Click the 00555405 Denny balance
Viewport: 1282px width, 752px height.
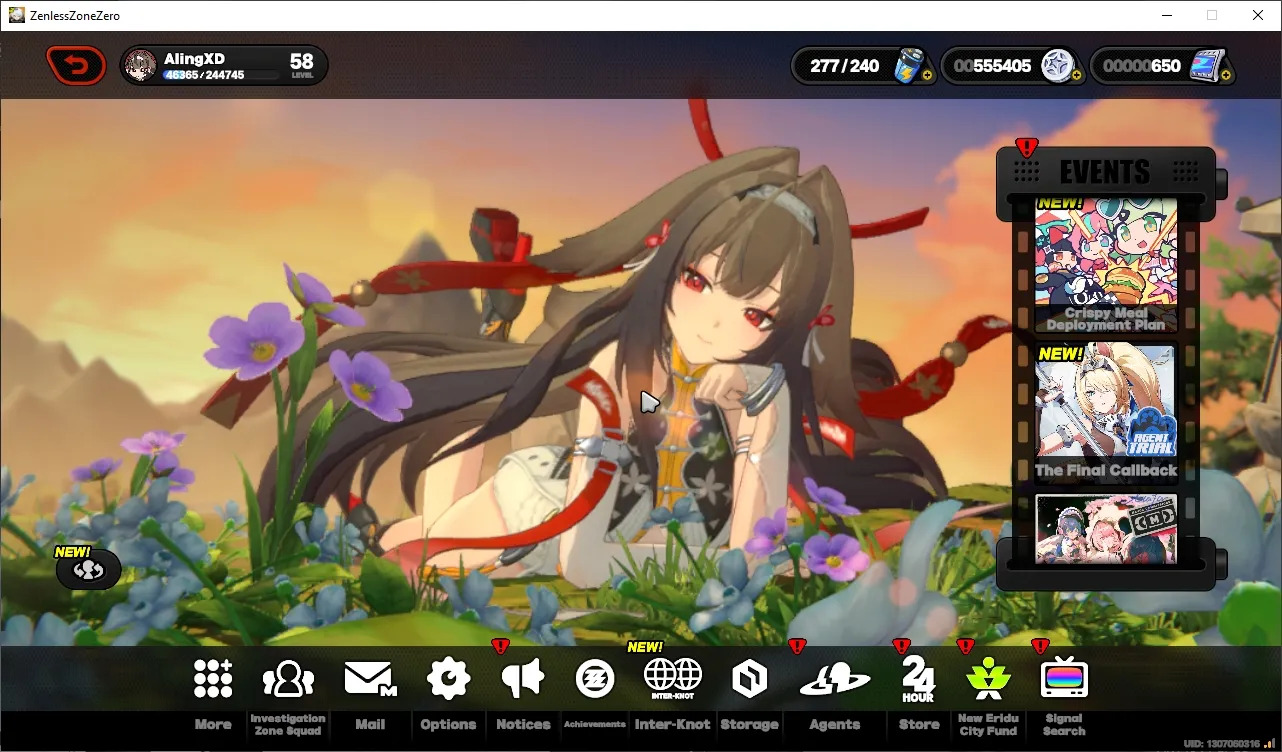tap(992, 66)
